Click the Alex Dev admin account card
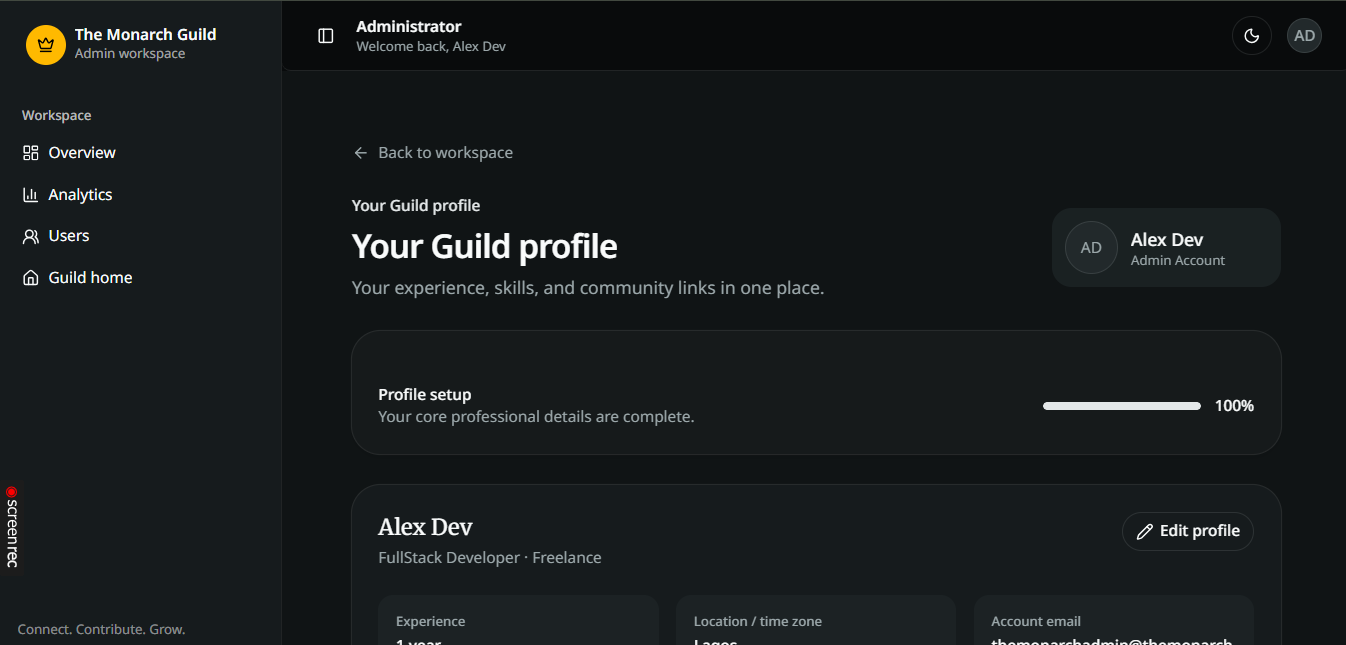 [x=1166, y=248]
